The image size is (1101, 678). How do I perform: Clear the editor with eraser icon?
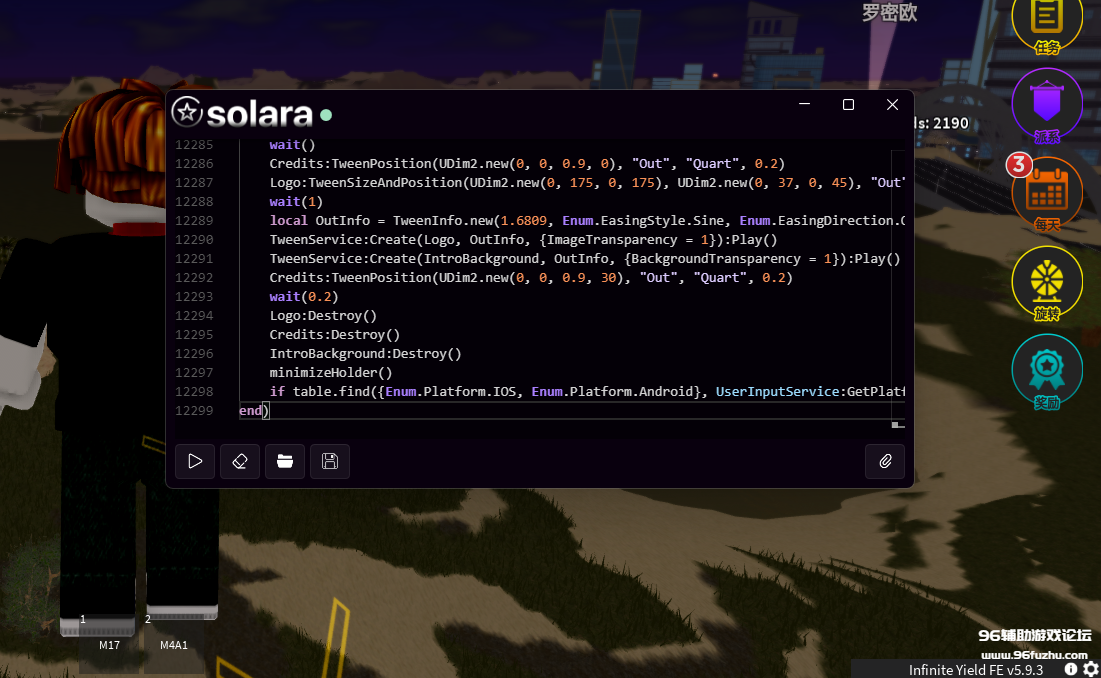(240, 461)
